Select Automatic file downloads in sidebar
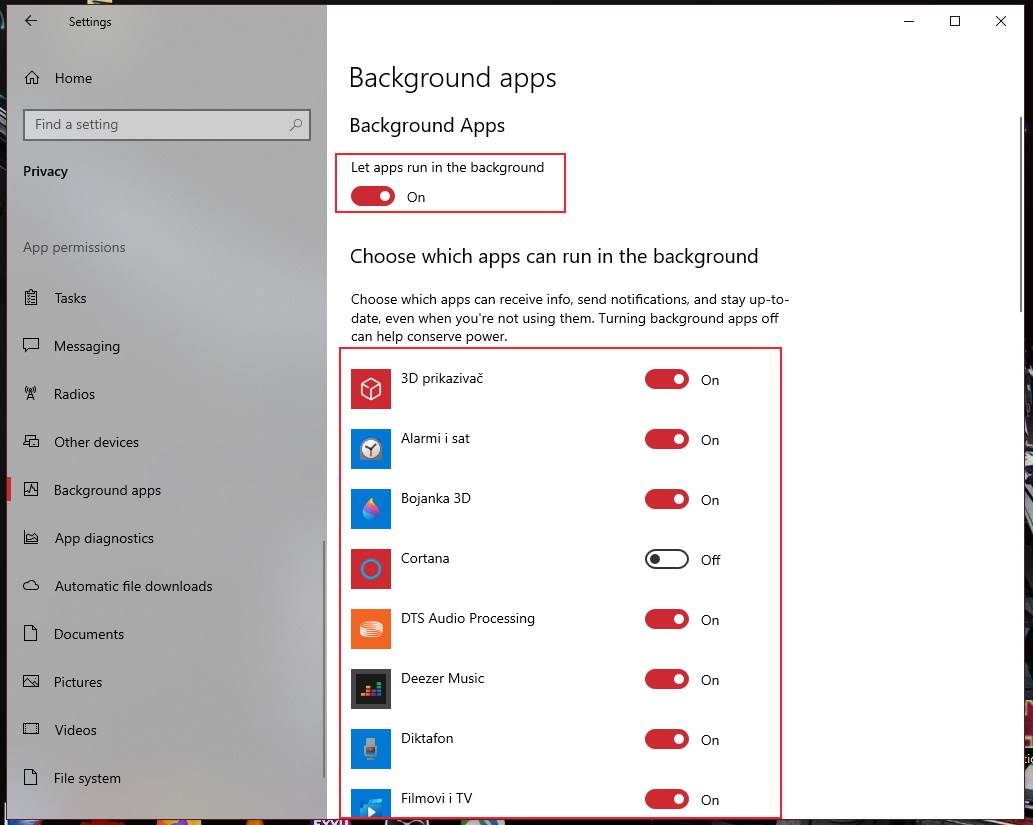 132,586
